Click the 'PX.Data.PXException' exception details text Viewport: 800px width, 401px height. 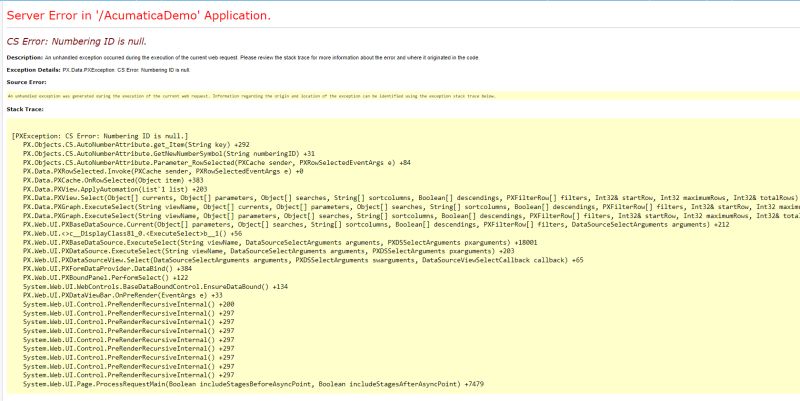click(127, 70)
